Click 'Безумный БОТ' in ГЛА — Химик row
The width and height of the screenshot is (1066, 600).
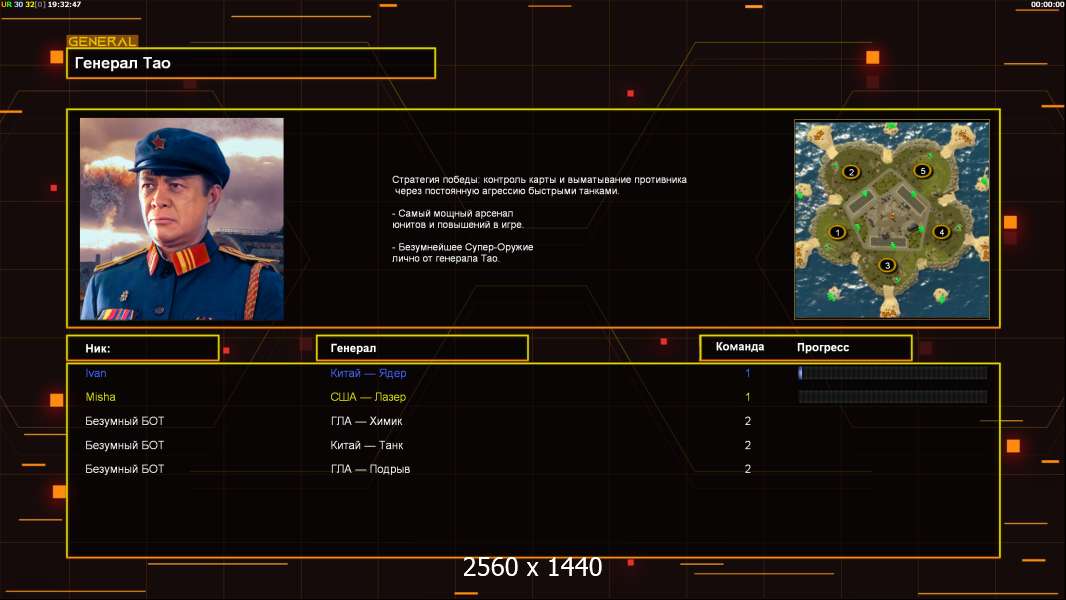pyautogui.click(x=124, y=421)
